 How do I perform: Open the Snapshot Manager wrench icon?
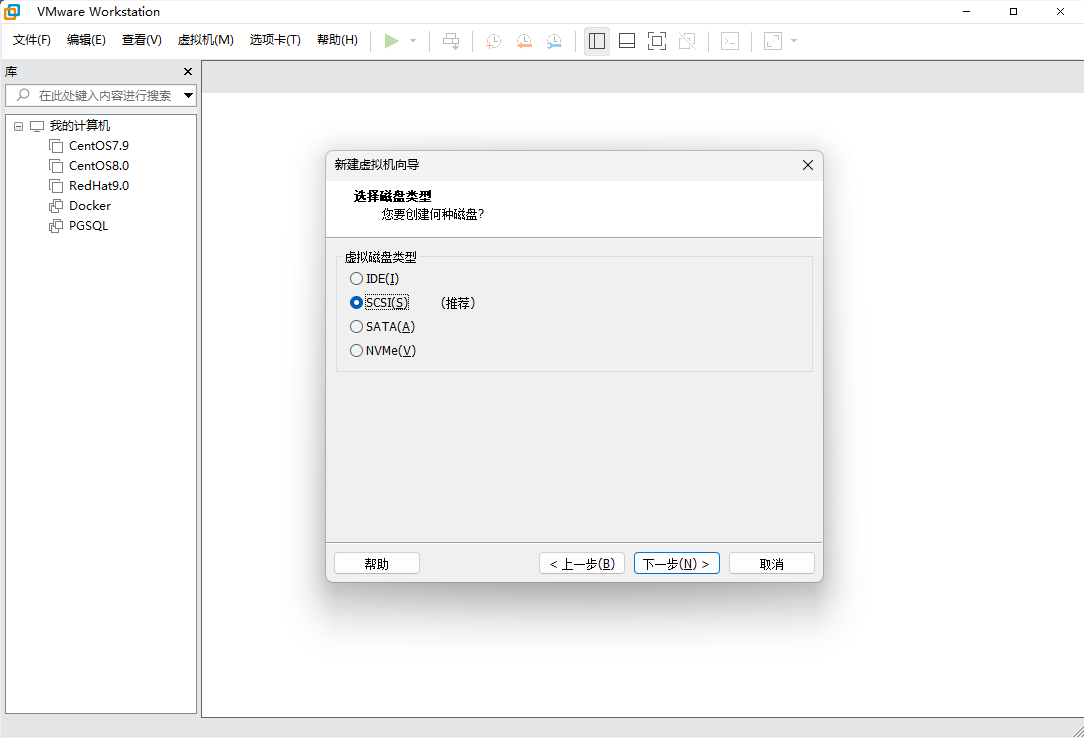point(554,41)
